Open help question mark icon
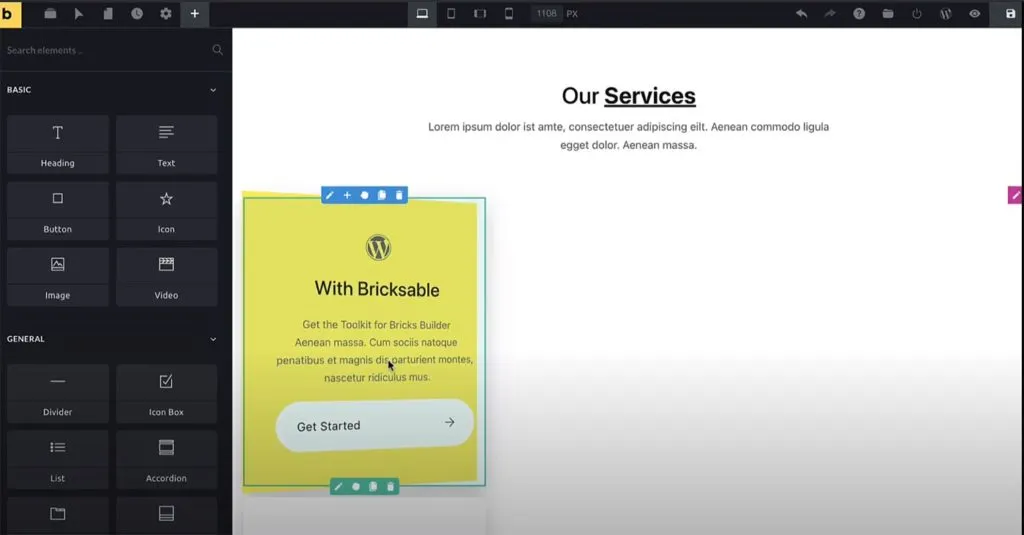The height and width of the screenshot is (535, 1024). pos(859,14)
